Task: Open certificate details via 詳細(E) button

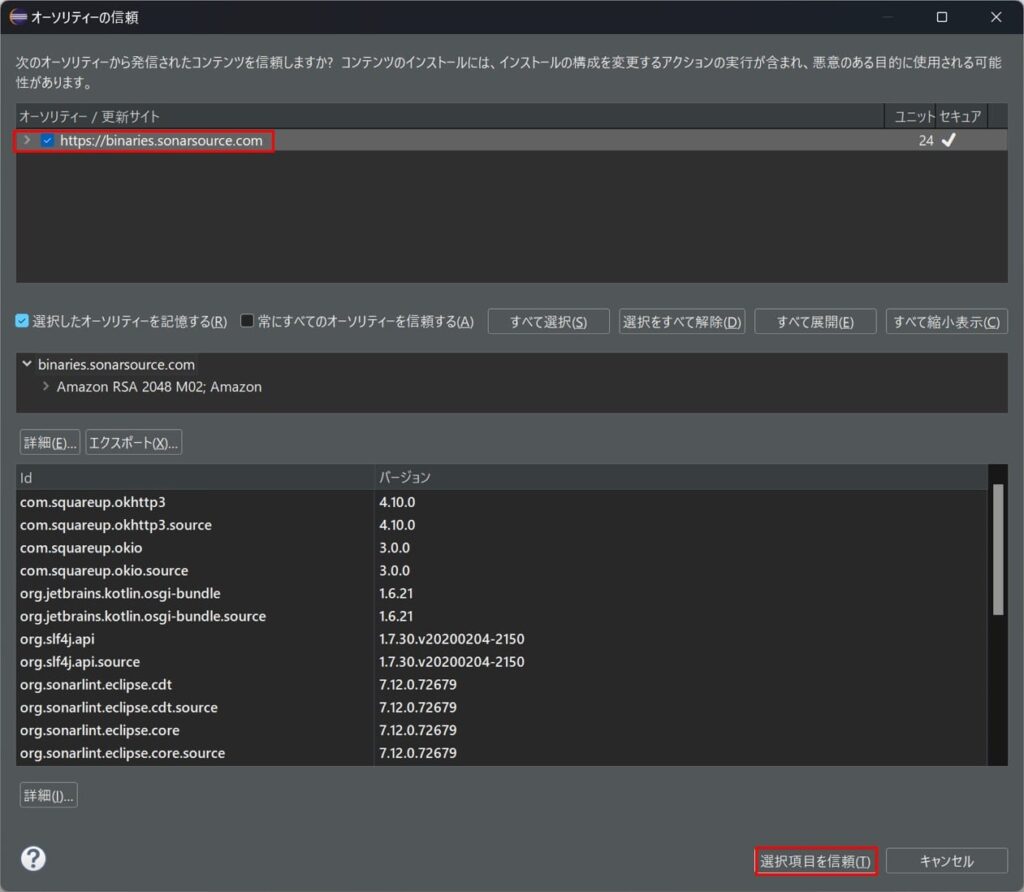Action: (x=49, y=441)
